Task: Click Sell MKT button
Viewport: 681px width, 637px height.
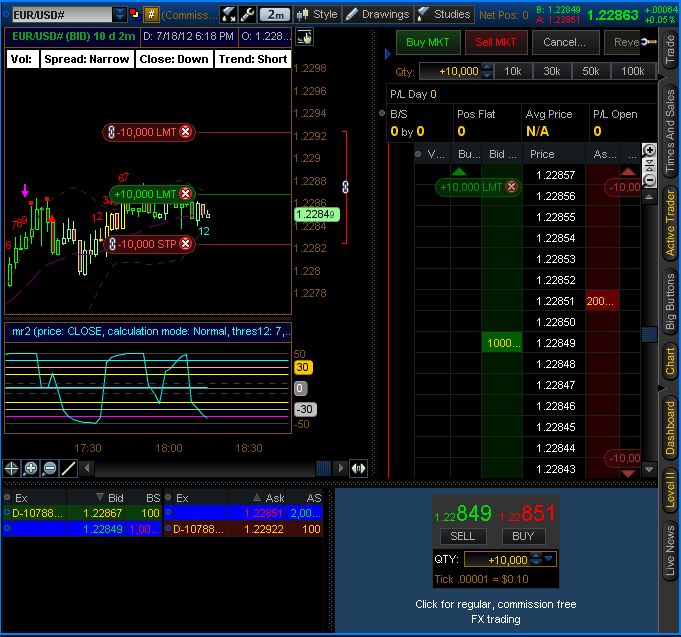Action: tap(496, 42)
